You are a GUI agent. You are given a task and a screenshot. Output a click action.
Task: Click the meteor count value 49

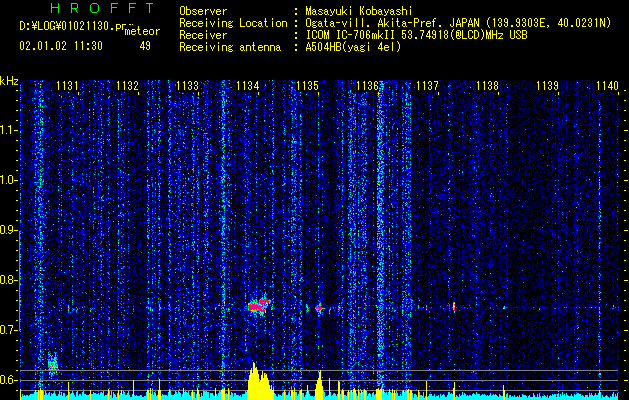tap(145, 46)
